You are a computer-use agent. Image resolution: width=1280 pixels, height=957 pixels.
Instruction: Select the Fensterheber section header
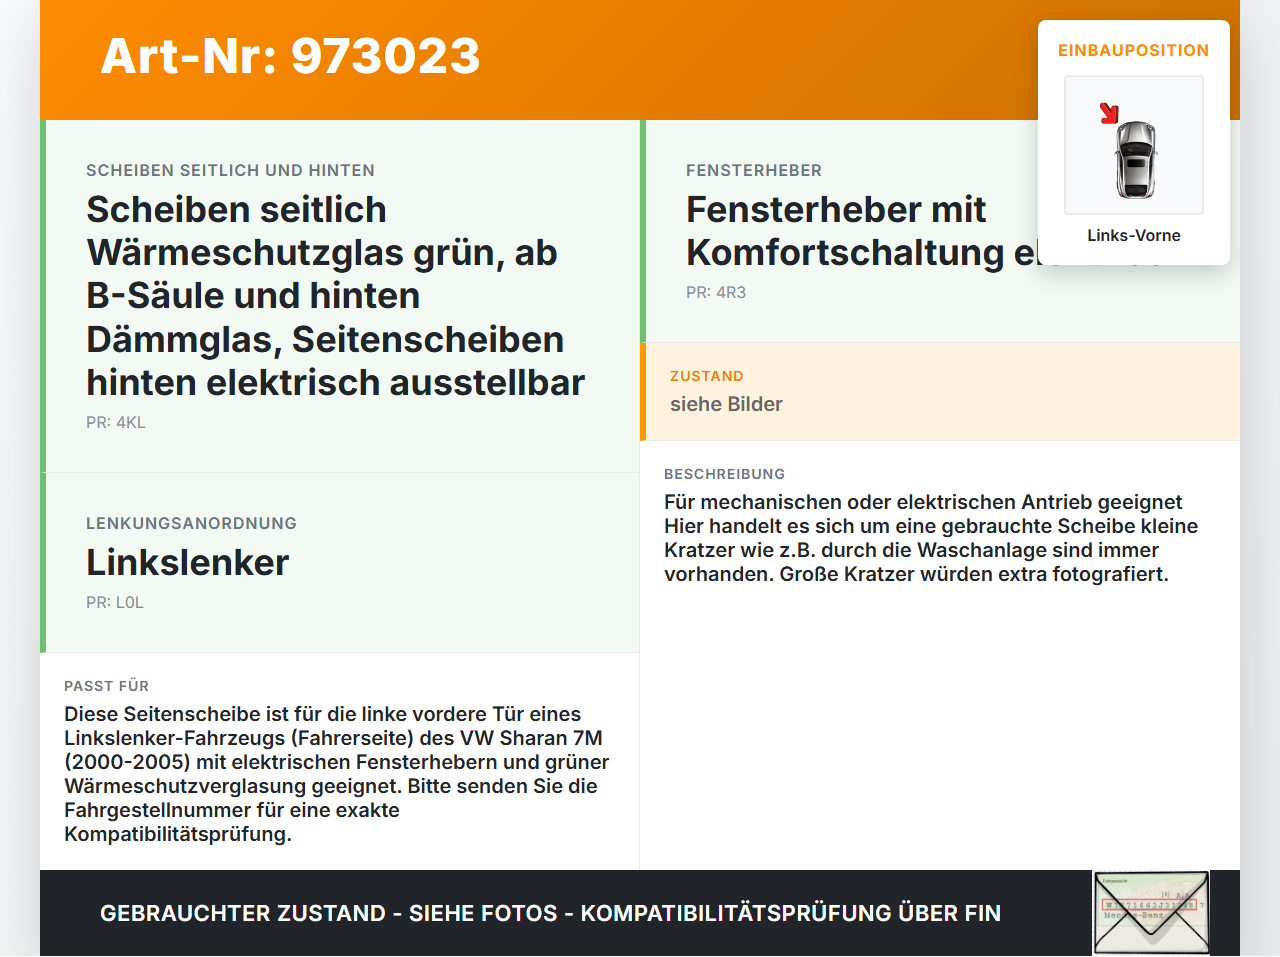coord(754,170)
